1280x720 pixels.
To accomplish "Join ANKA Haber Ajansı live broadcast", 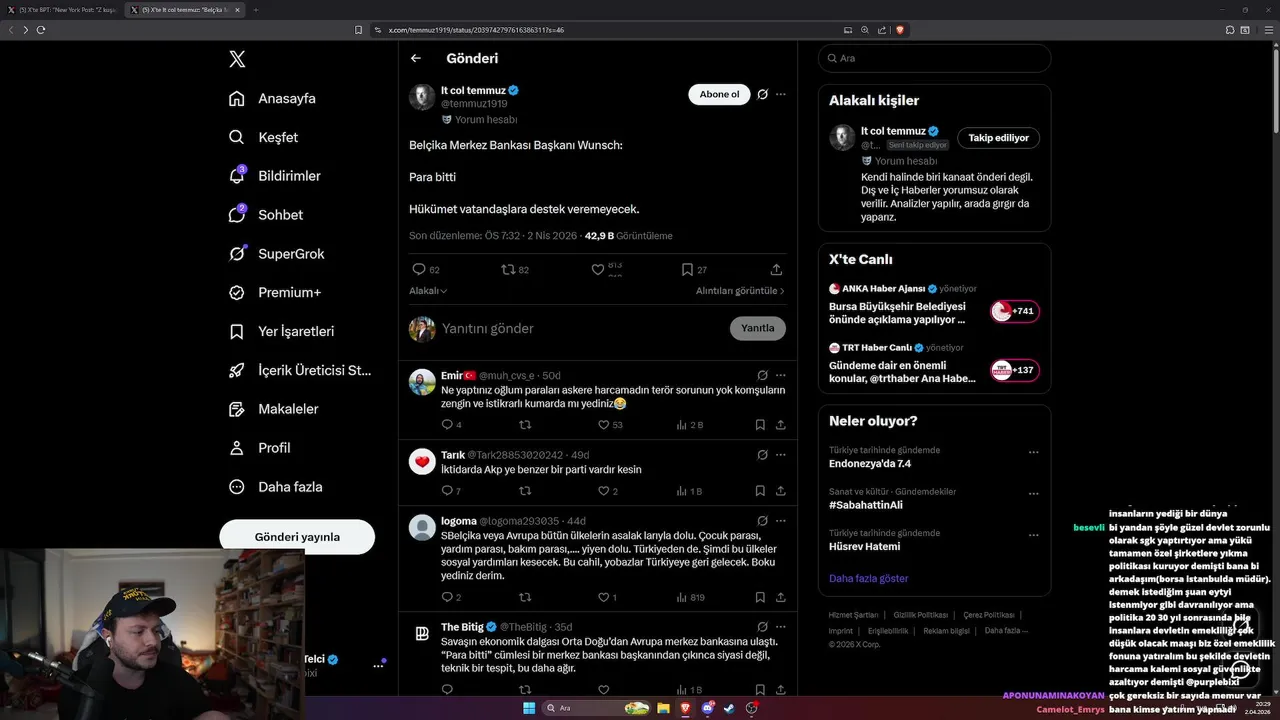I will pos(1015,312).
